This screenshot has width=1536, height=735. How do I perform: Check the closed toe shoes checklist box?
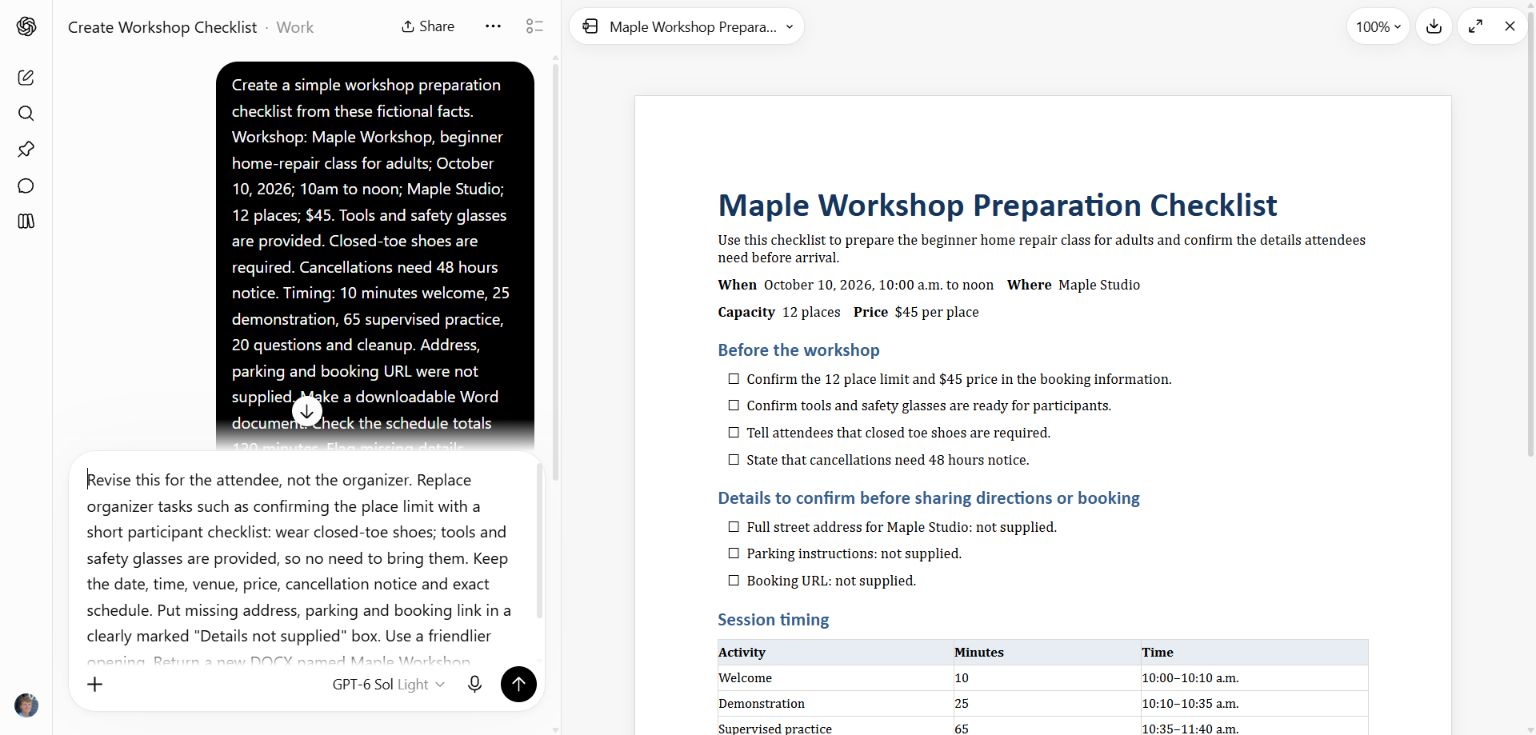coord(734,433)
